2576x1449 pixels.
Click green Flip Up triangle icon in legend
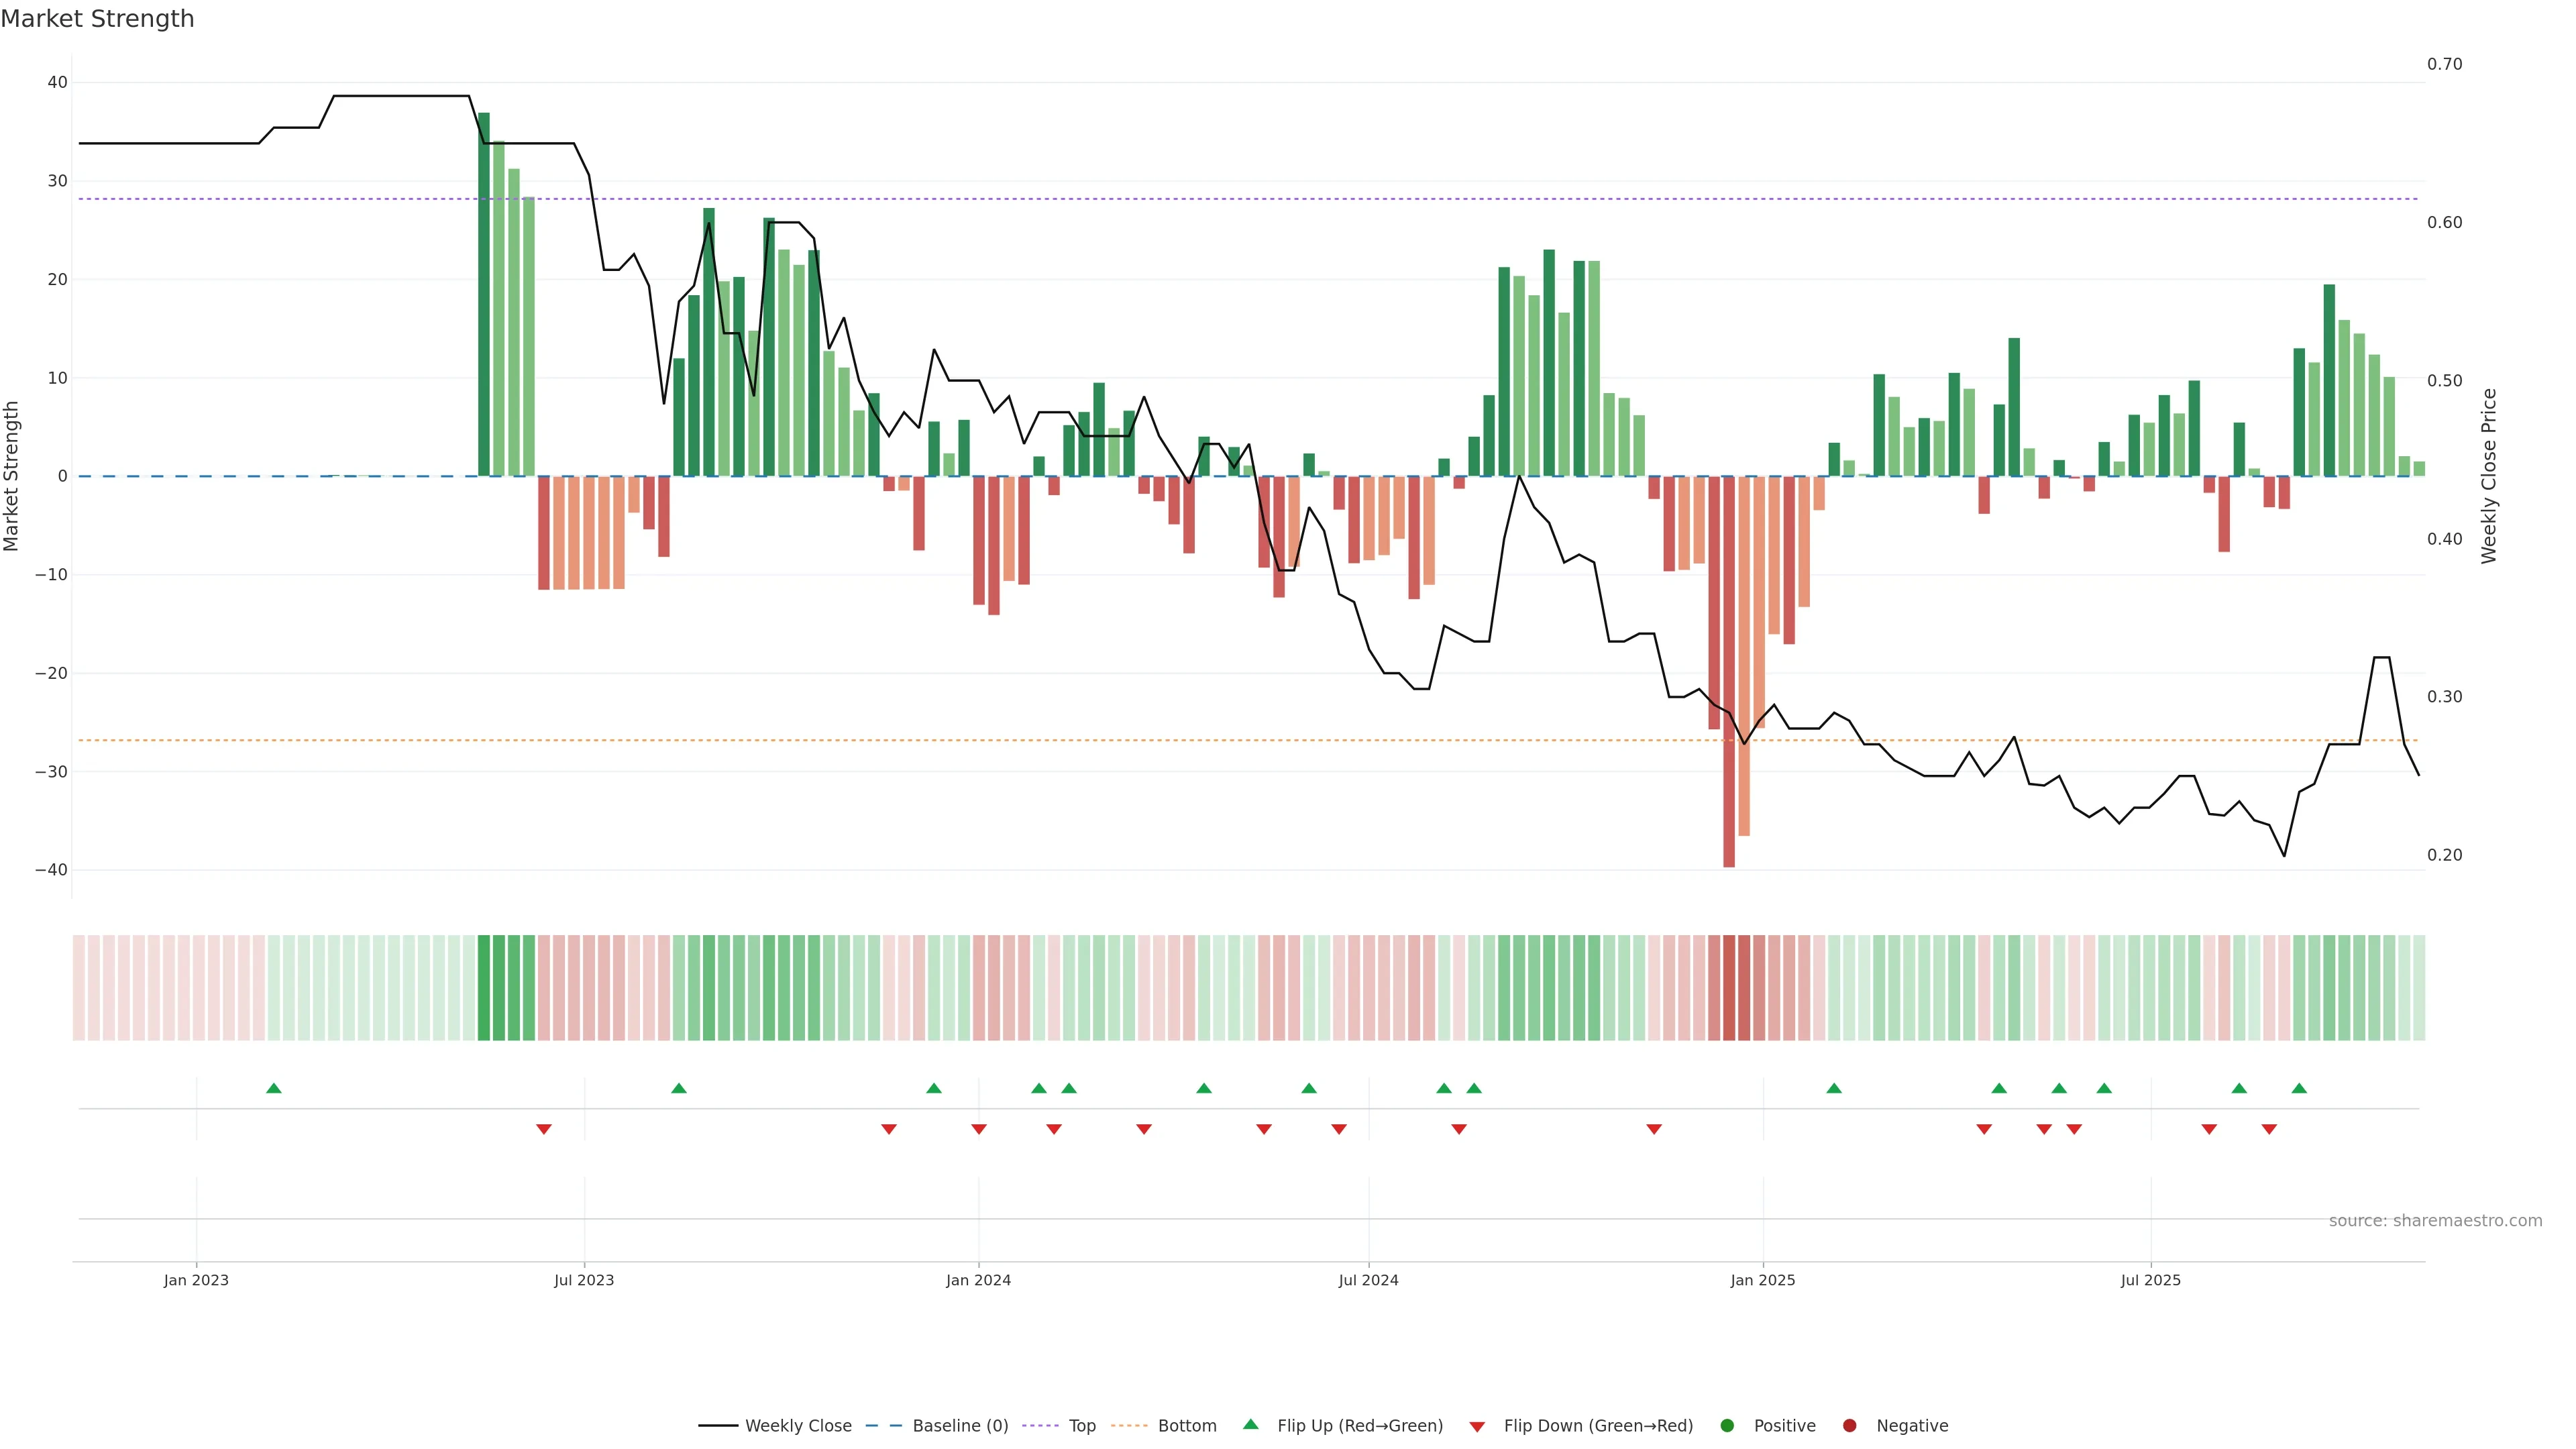(x=1250, y=1425)
